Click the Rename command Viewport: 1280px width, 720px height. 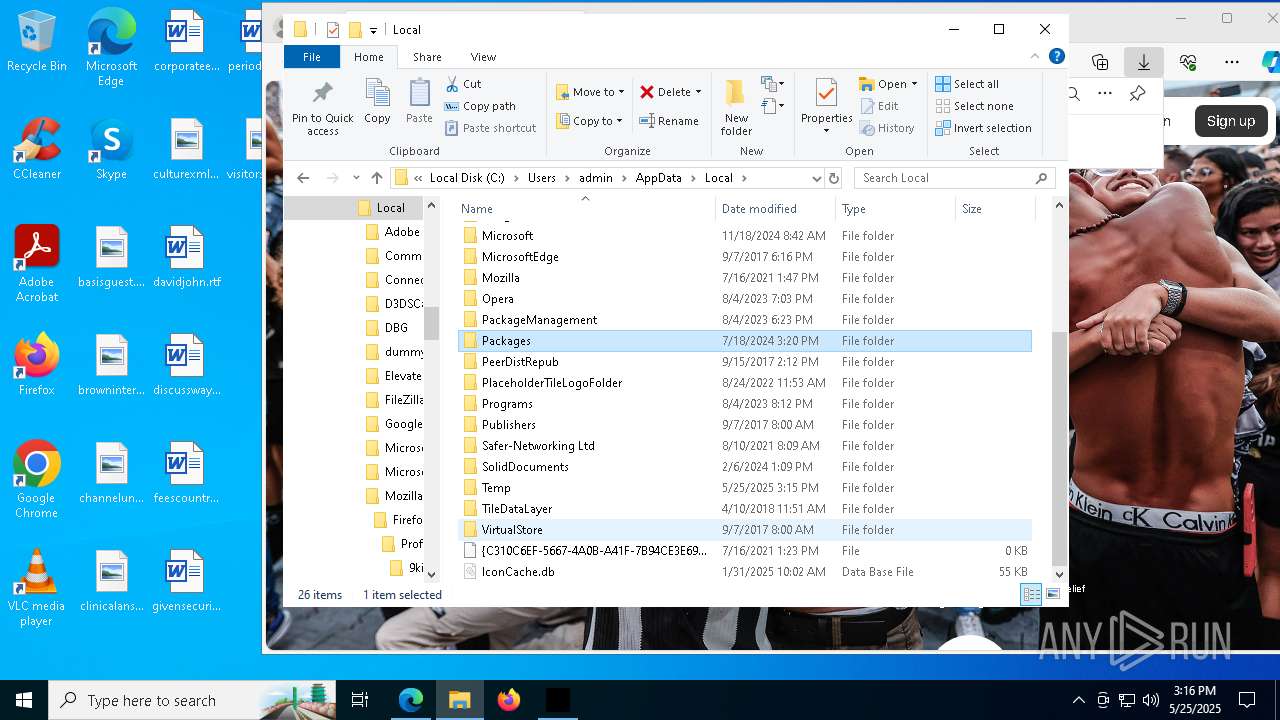(x=669, y=121)
